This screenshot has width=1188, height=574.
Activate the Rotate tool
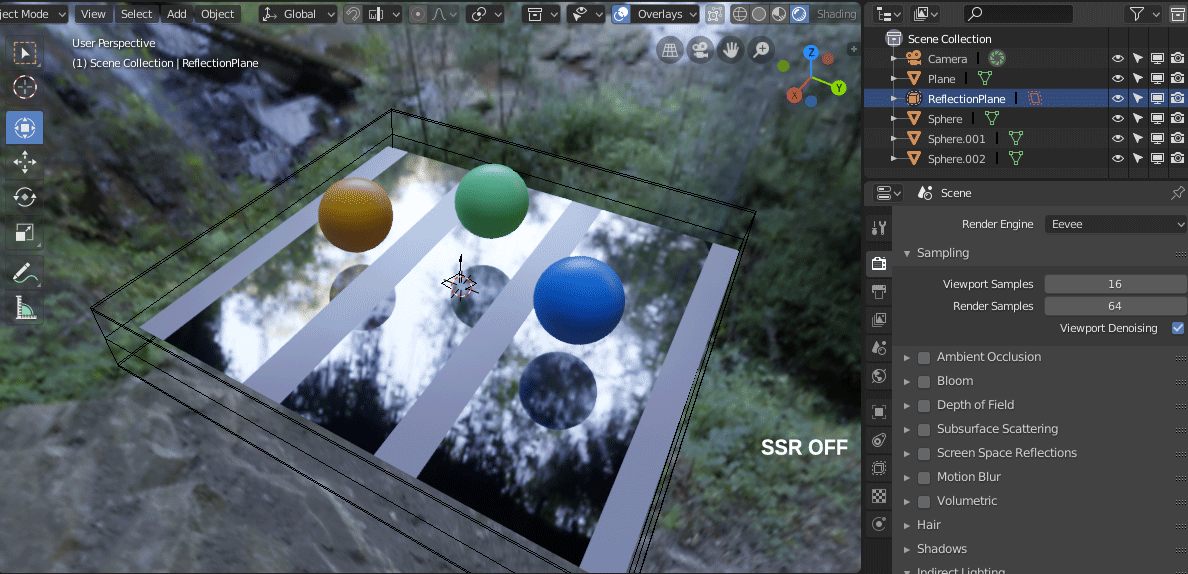coord(25,198)
